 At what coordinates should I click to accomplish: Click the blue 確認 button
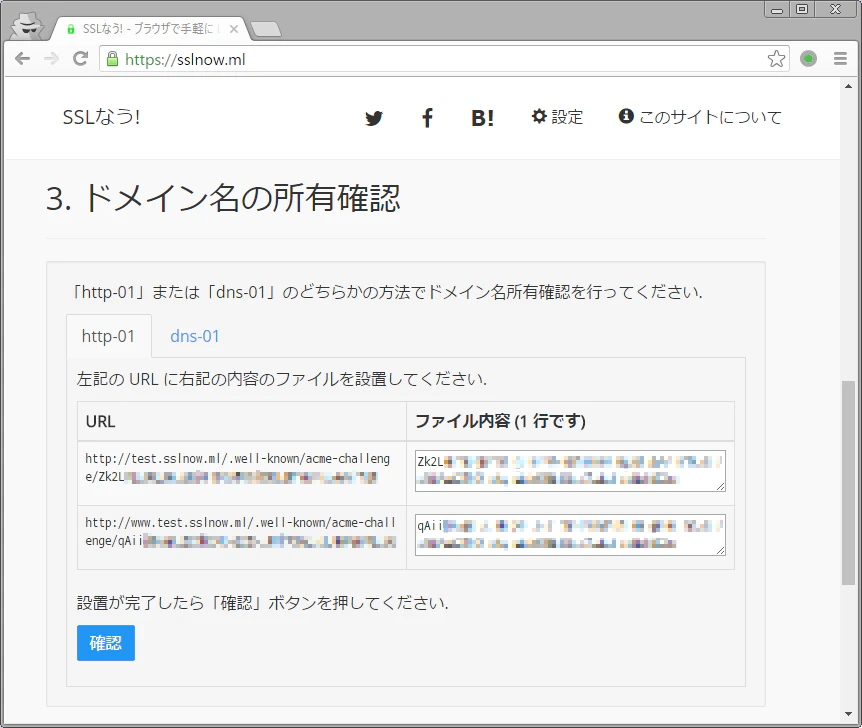point(106,643)
